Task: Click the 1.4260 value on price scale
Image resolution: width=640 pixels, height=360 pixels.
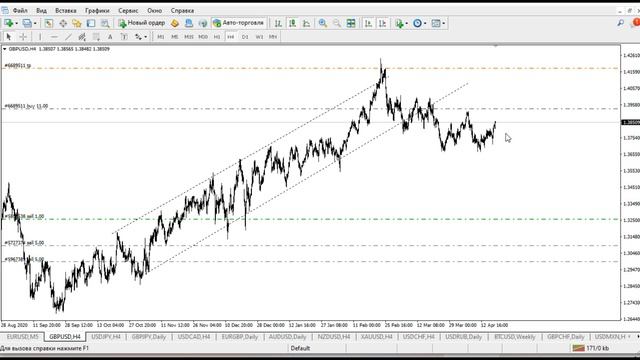Action: click(x=631, y=55)
